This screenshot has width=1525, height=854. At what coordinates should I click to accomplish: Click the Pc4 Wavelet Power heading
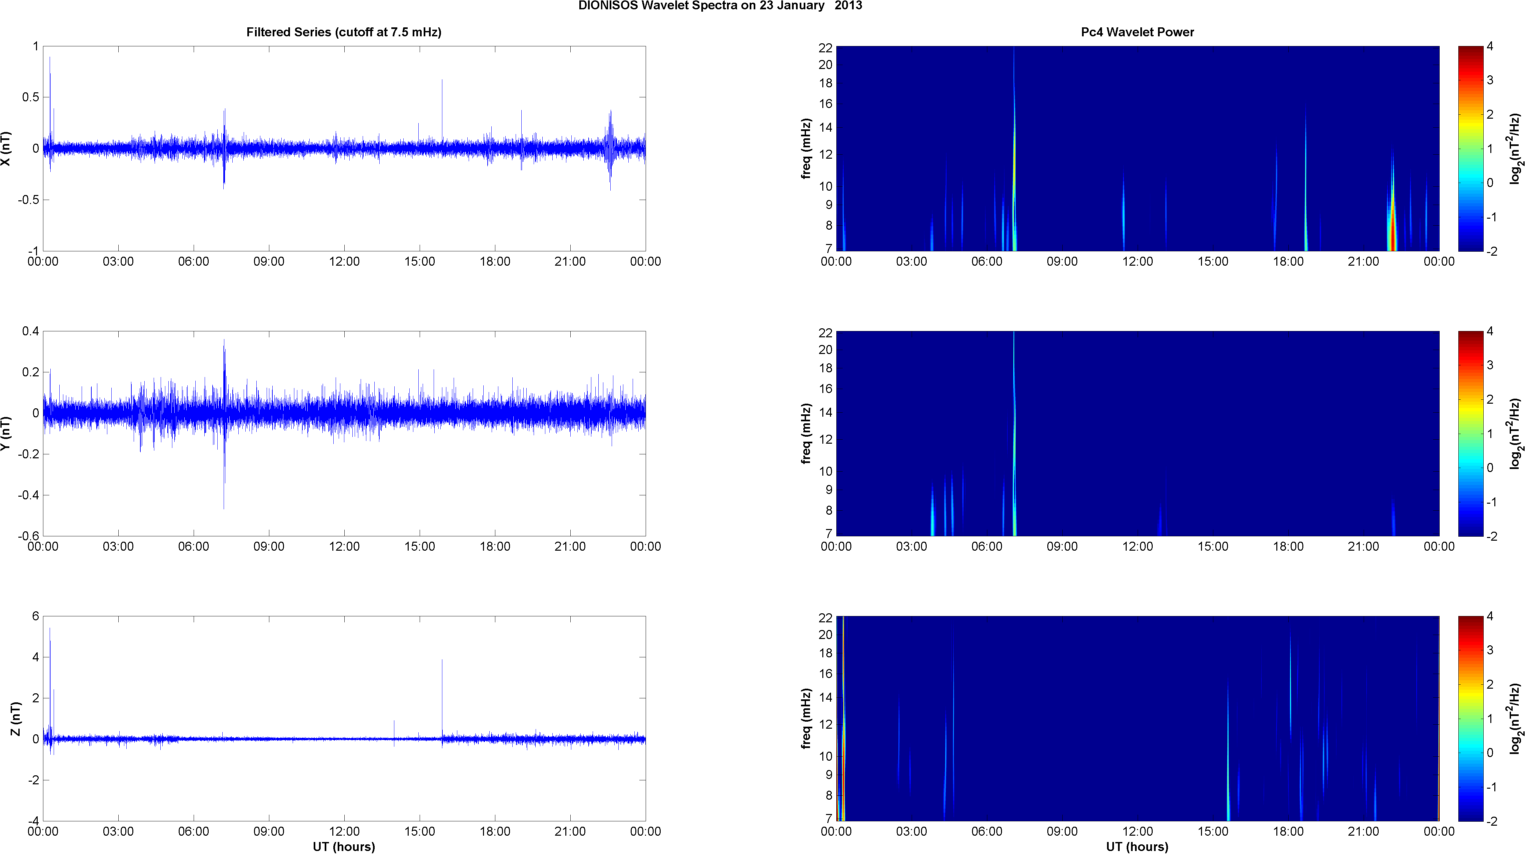click(1137, 32)
